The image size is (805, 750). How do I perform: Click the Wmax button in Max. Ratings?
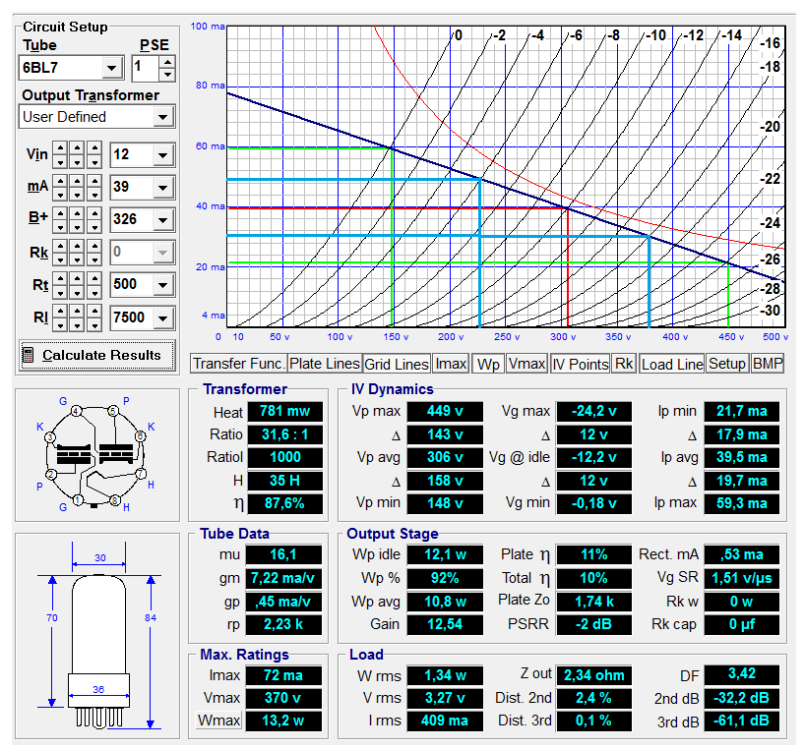click(218, 720)
